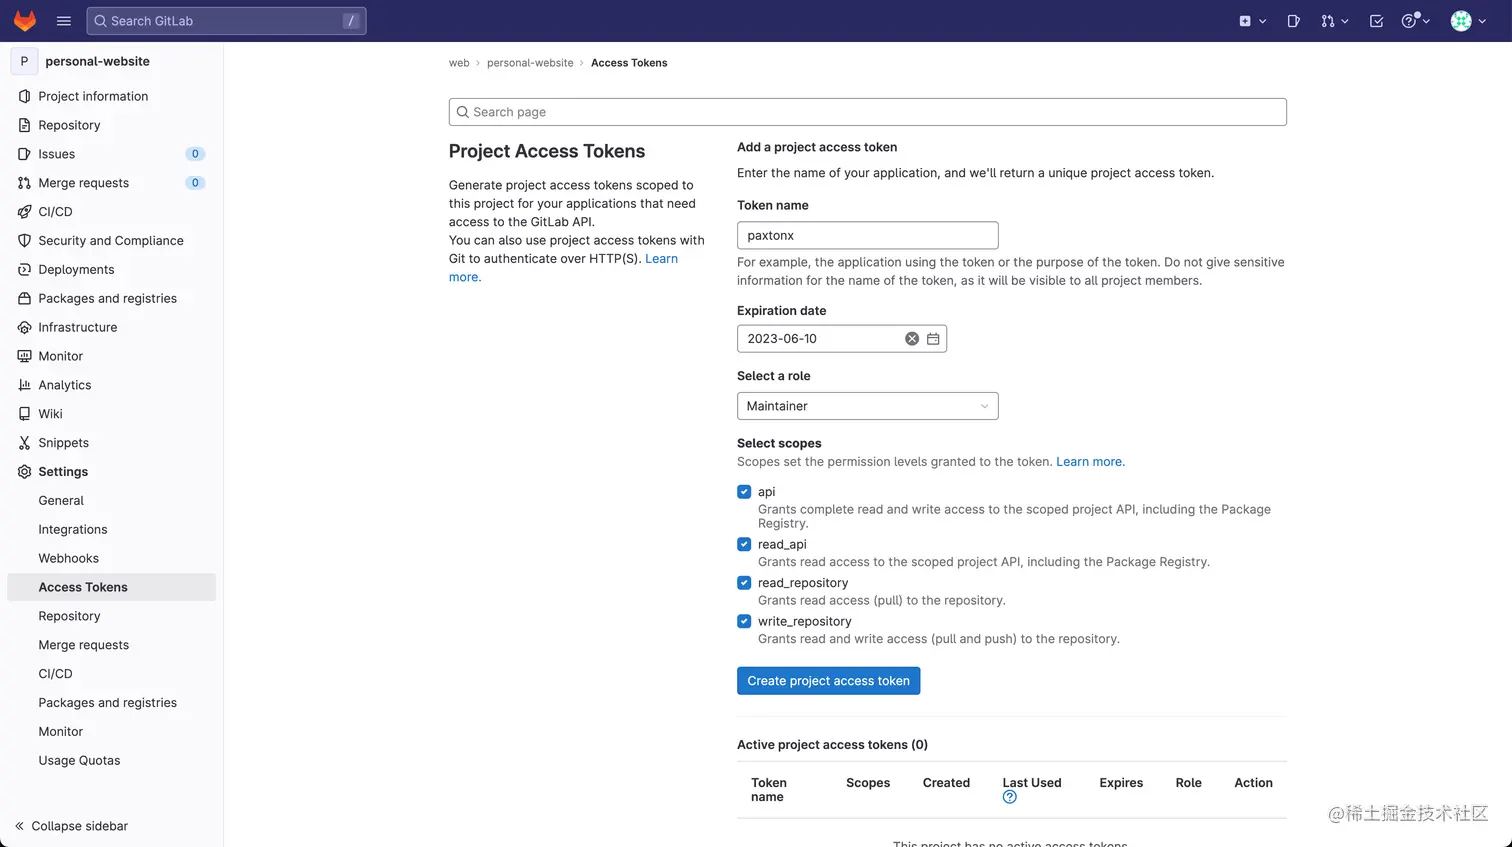
Task: Open the to-do list icon
Action: click(1376, 21)
